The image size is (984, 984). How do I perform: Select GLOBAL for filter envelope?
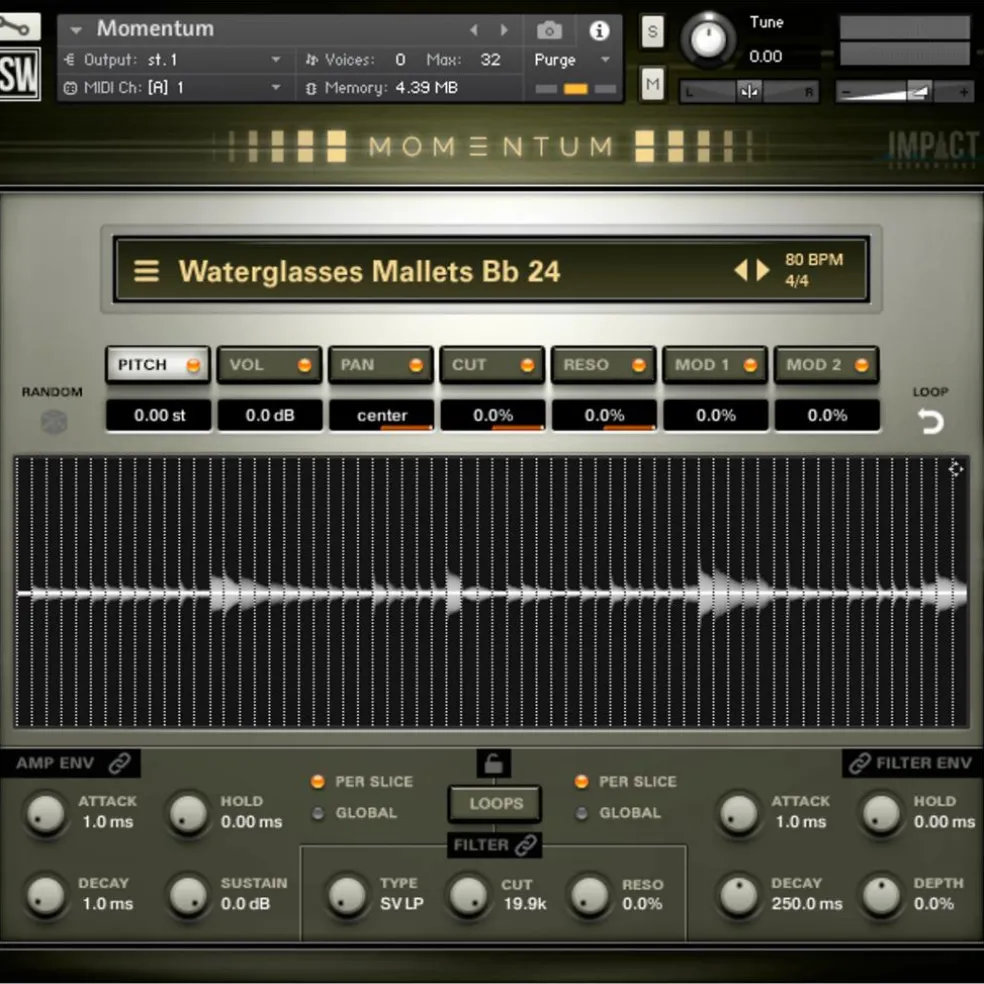coord(581,813)
